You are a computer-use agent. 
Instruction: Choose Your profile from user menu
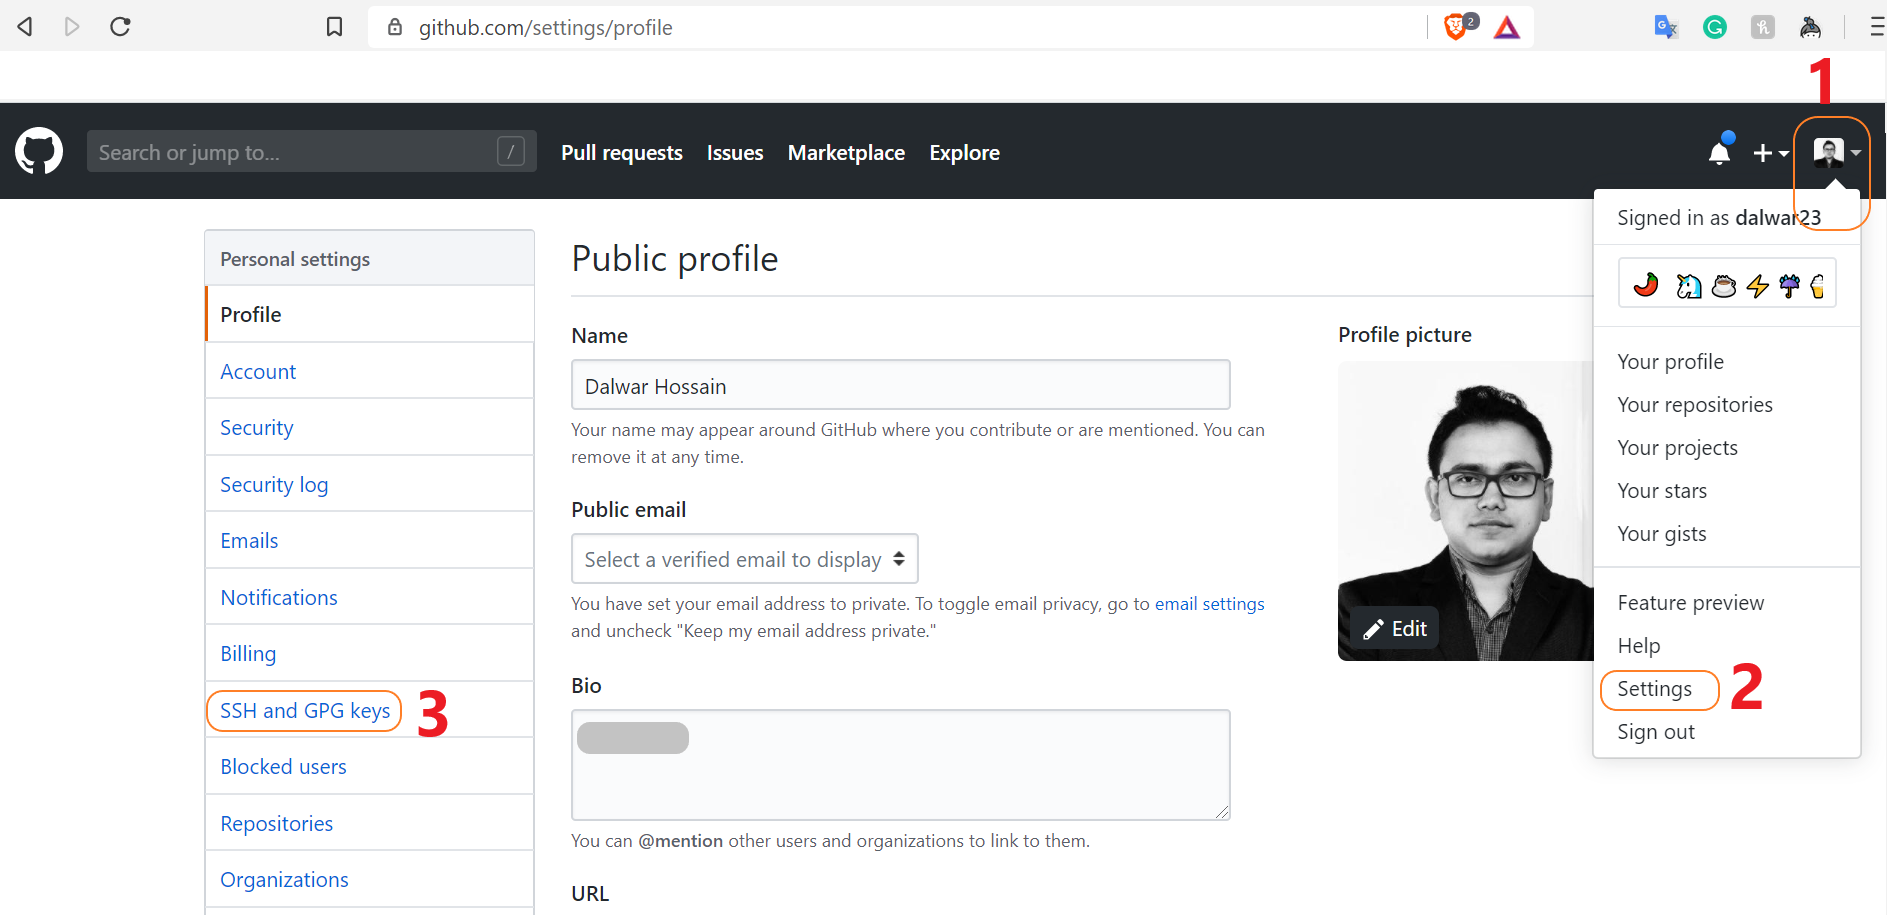coord(1670,362)
